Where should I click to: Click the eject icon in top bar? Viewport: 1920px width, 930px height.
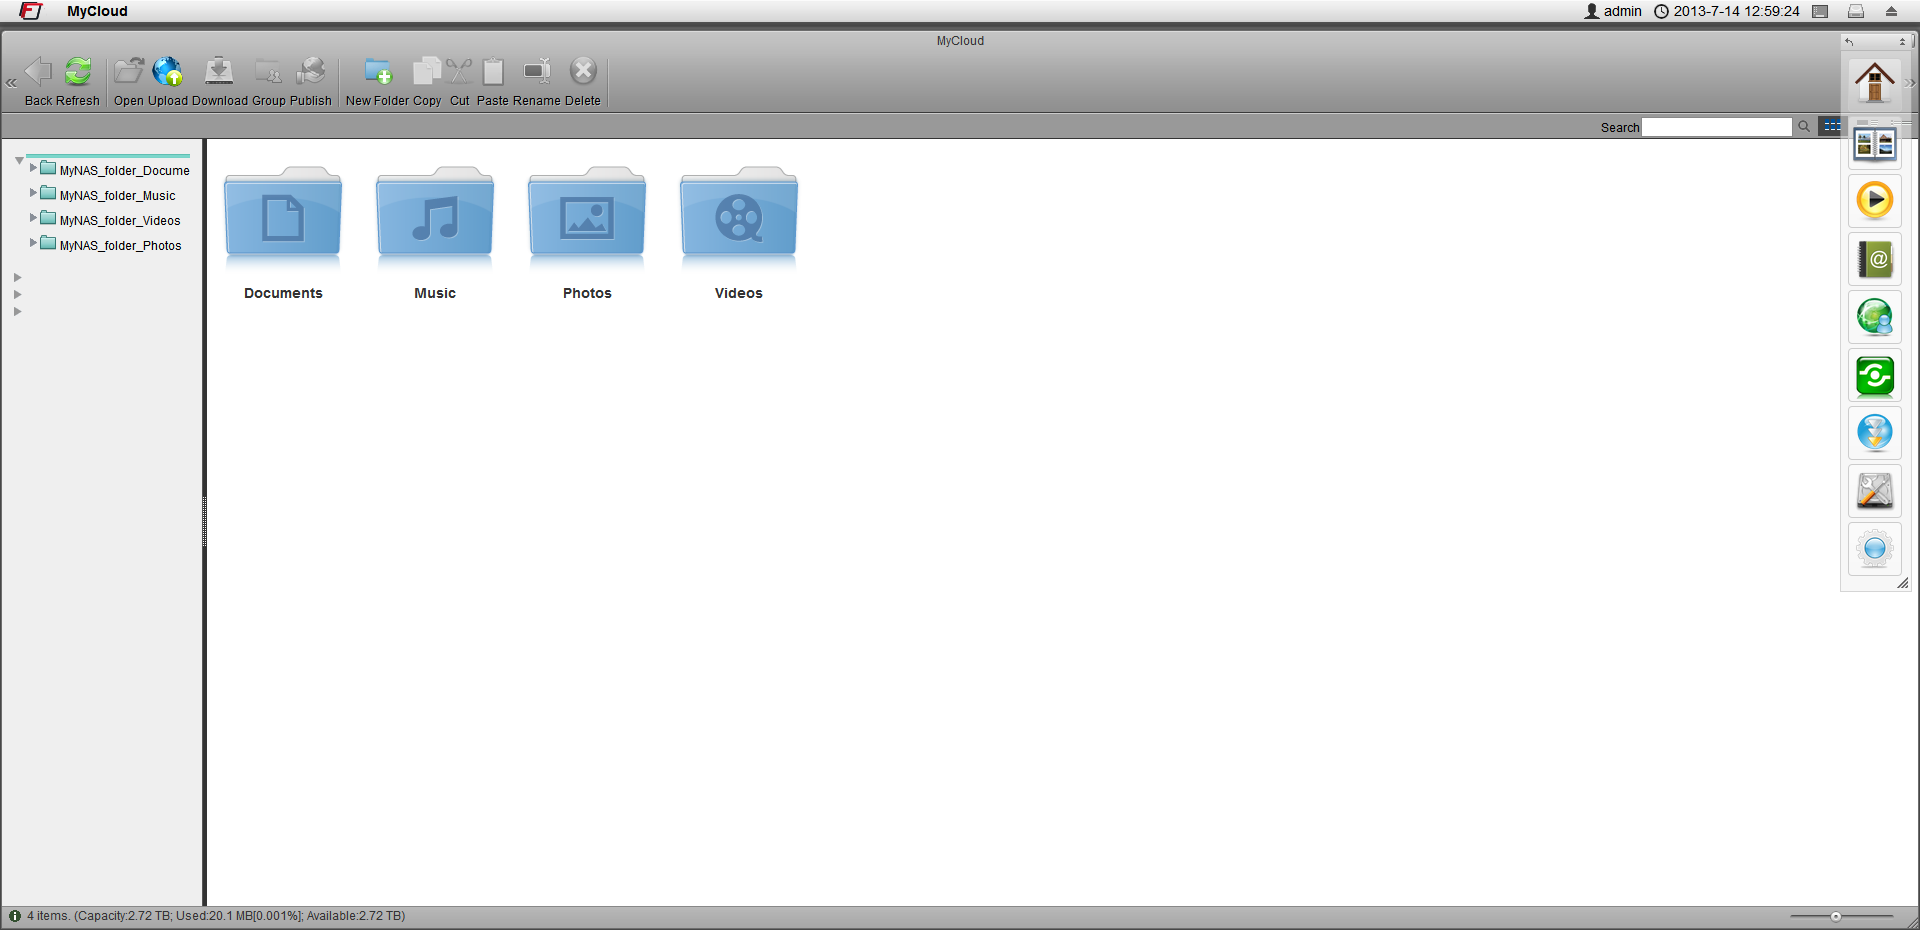pos(1891,11)
